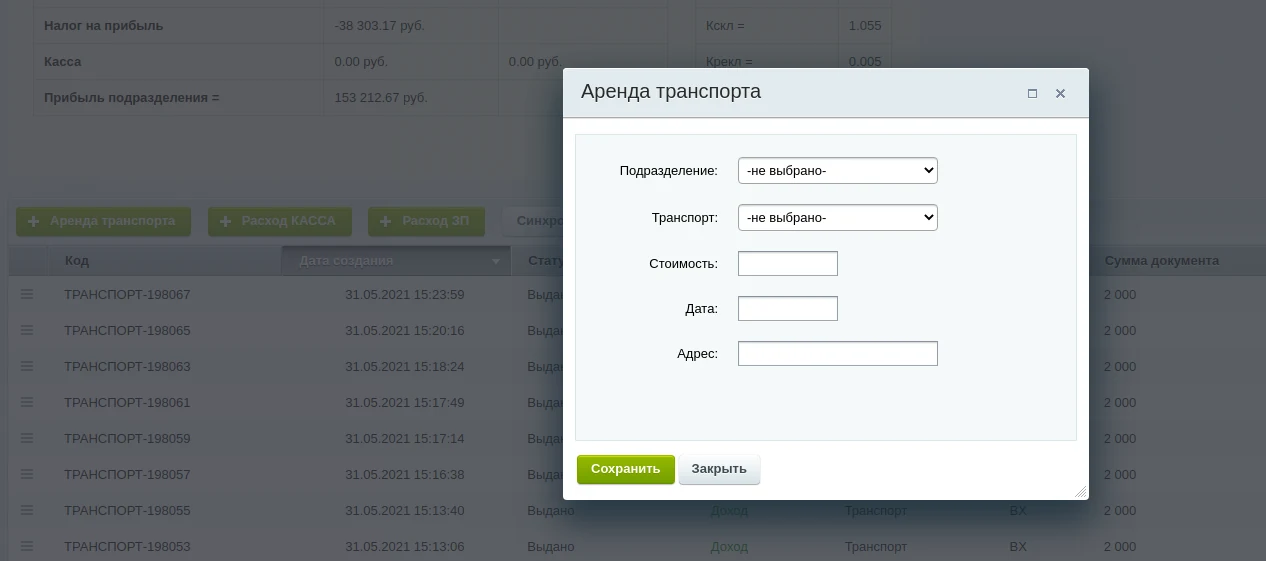Open row menu for ТРАНСПОРТ-198065
1266x561 pixels.
click(27, 330)
